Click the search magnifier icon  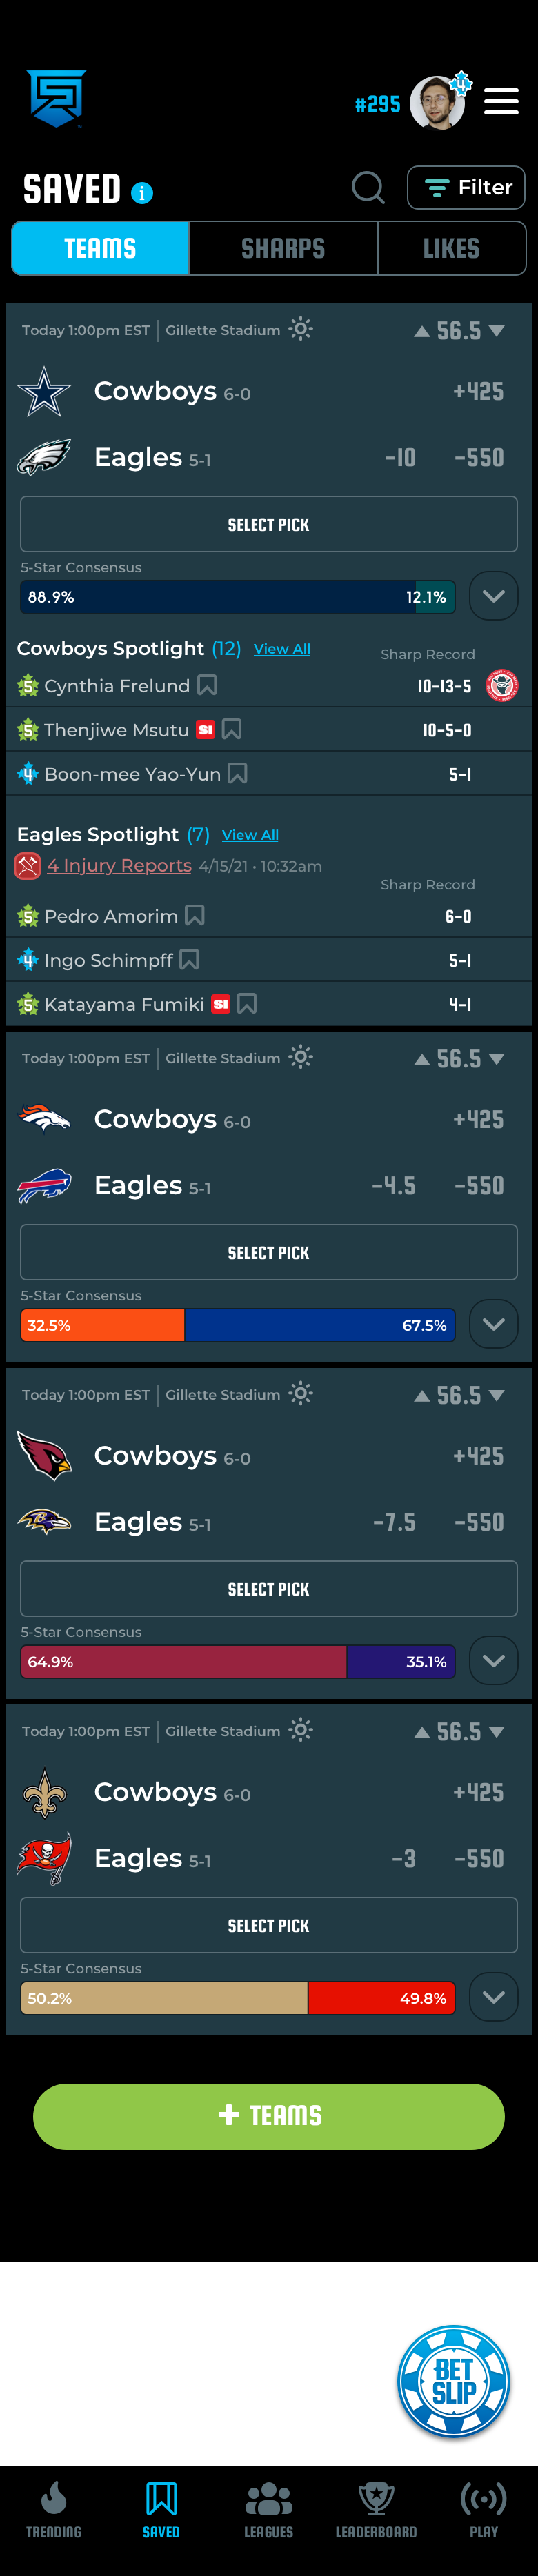click(368, 188)
